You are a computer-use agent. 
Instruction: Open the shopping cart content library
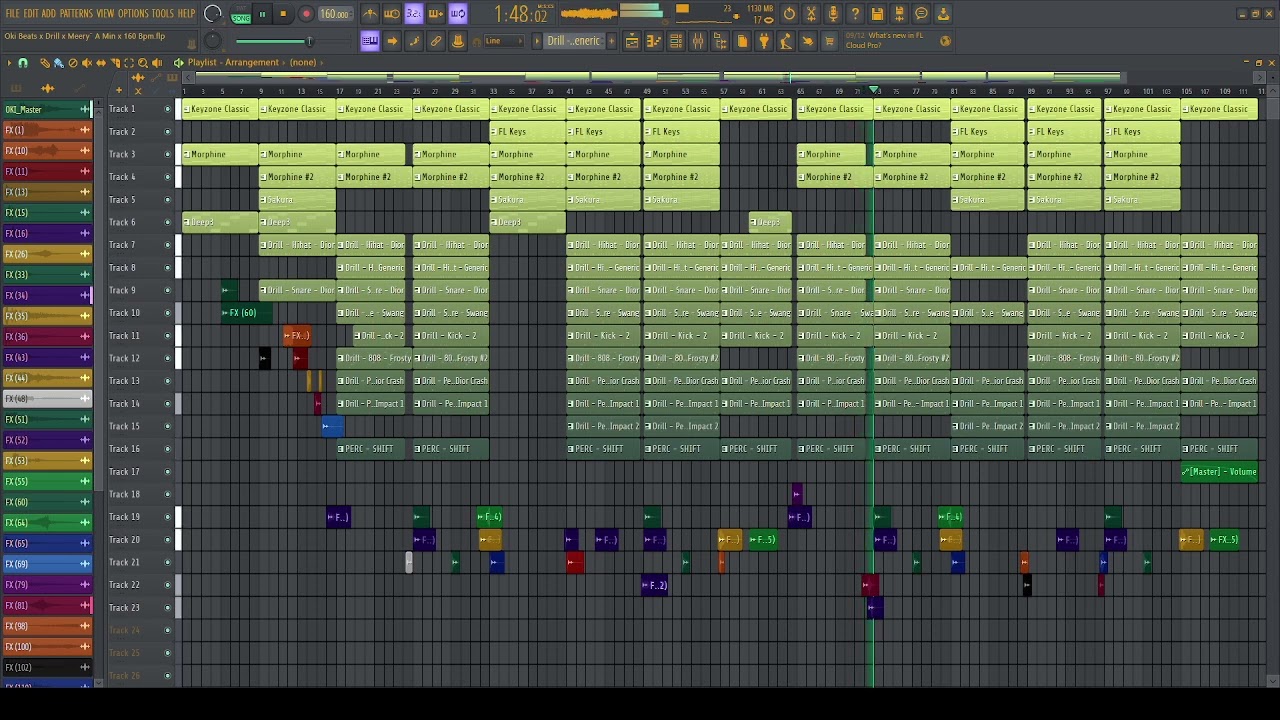pos(829,41)
